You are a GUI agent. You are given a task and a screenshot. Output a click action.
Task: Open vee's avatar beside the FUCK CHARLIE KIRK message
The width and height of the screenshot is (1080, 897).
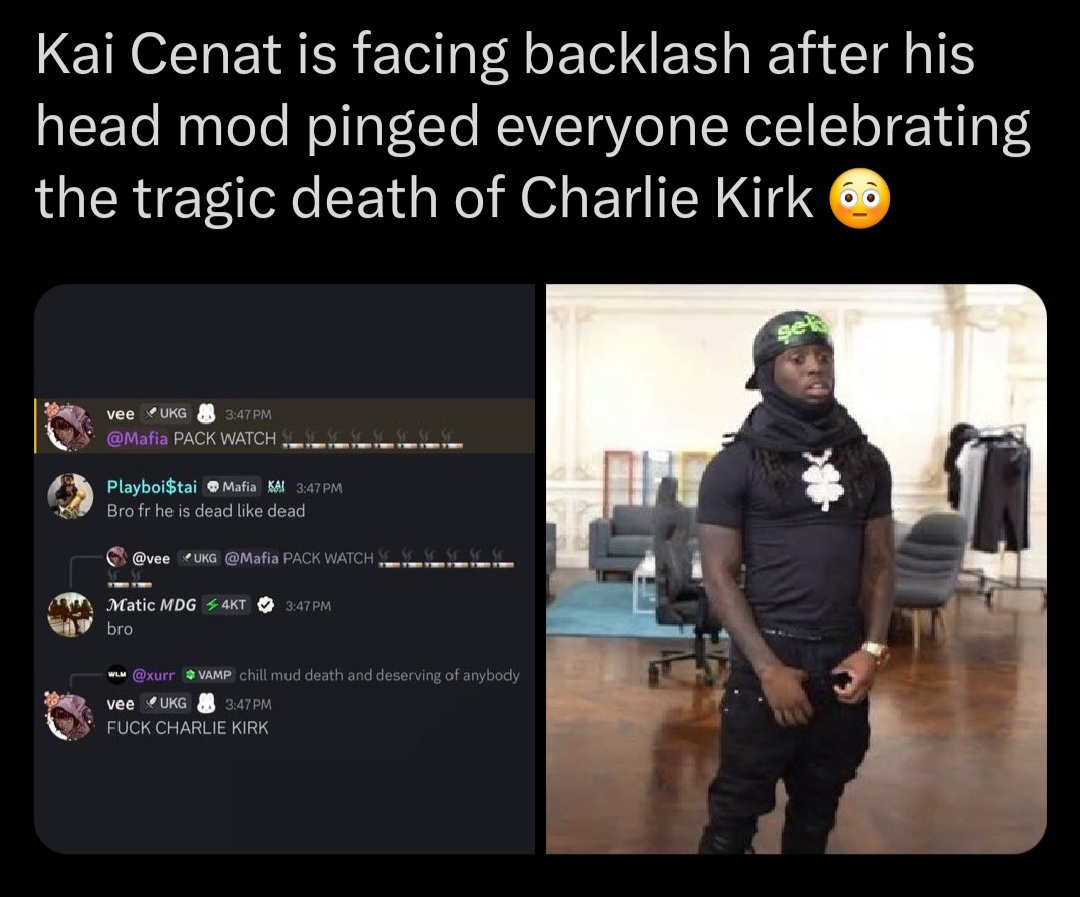69,715
